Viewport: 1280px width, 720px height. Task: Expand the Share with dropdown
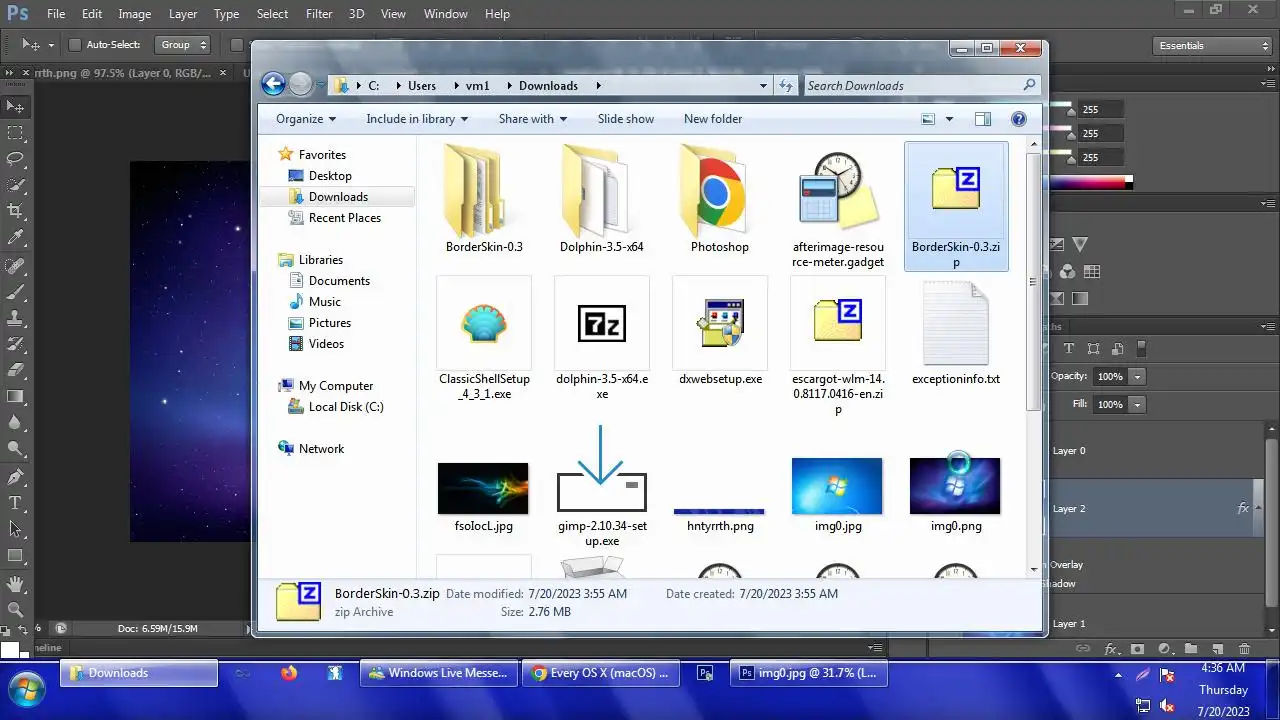coord(533,119)
